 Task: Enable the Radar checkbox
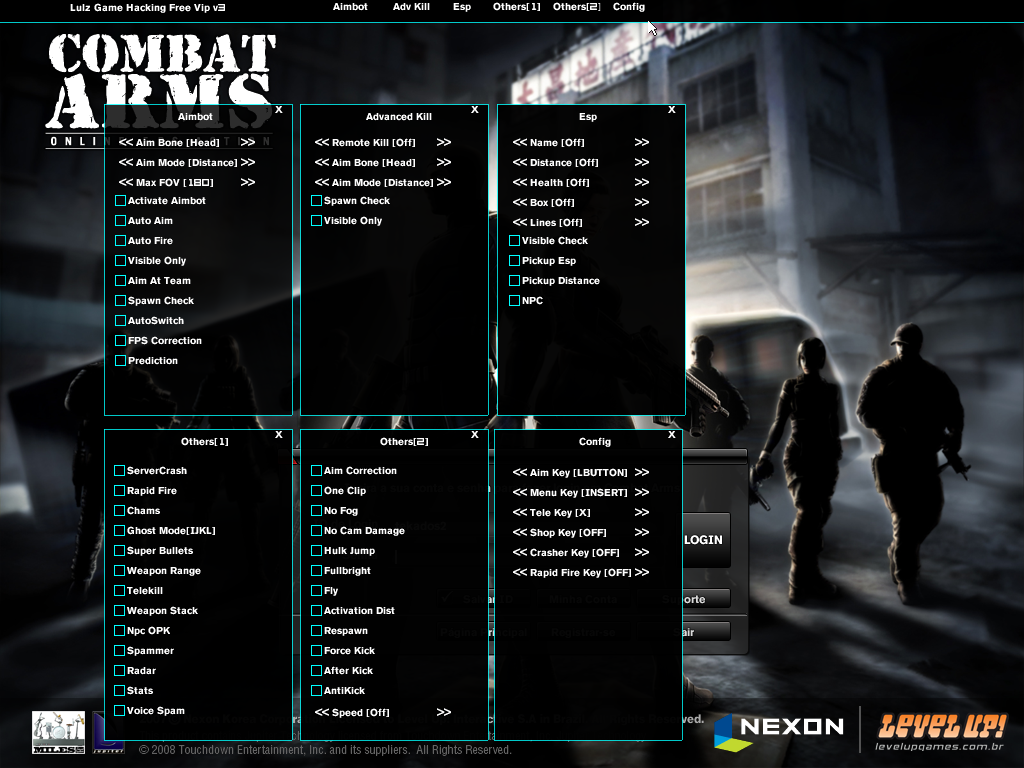120,671
